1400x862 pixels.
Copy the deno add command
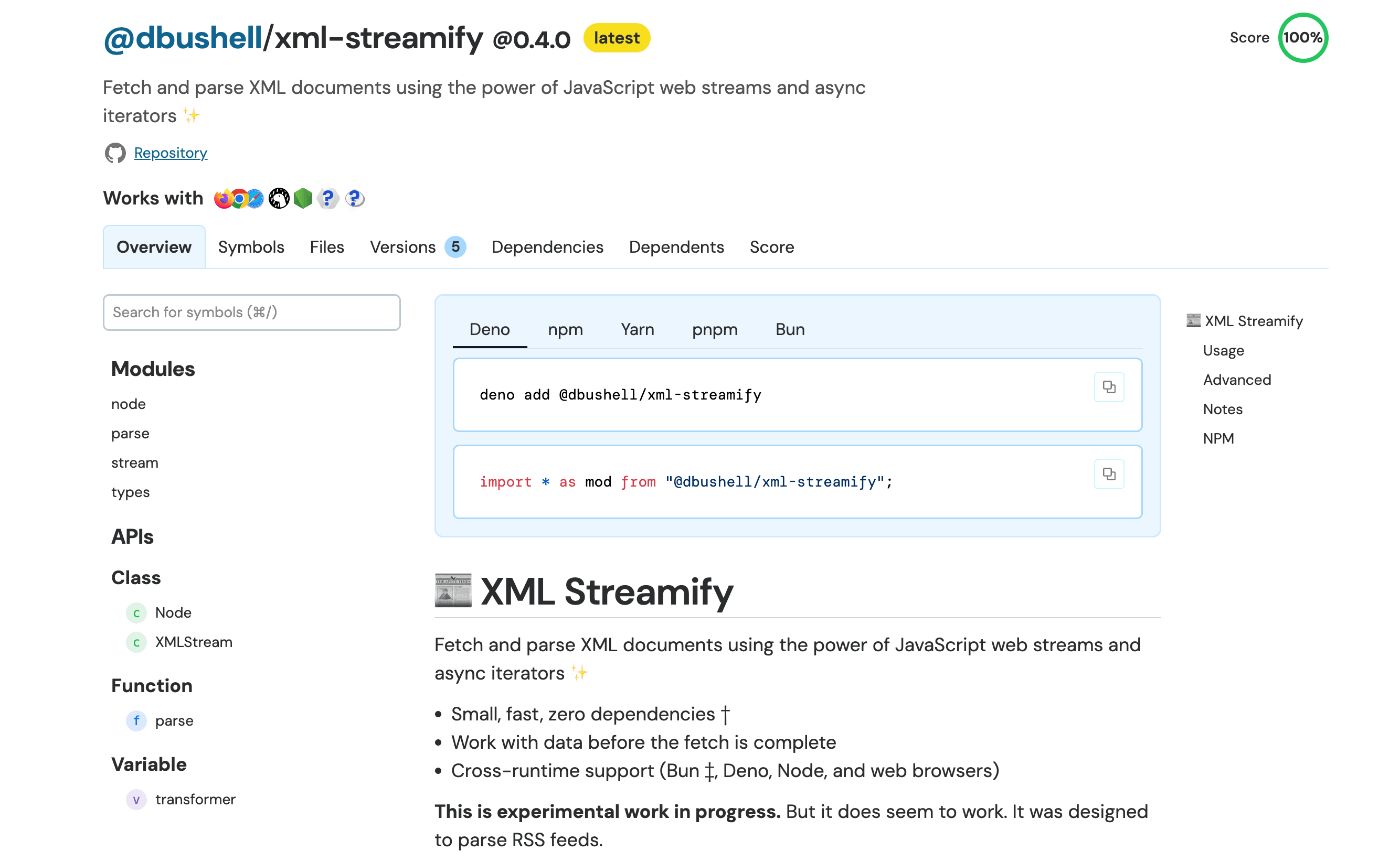[x=1109, y=387]
